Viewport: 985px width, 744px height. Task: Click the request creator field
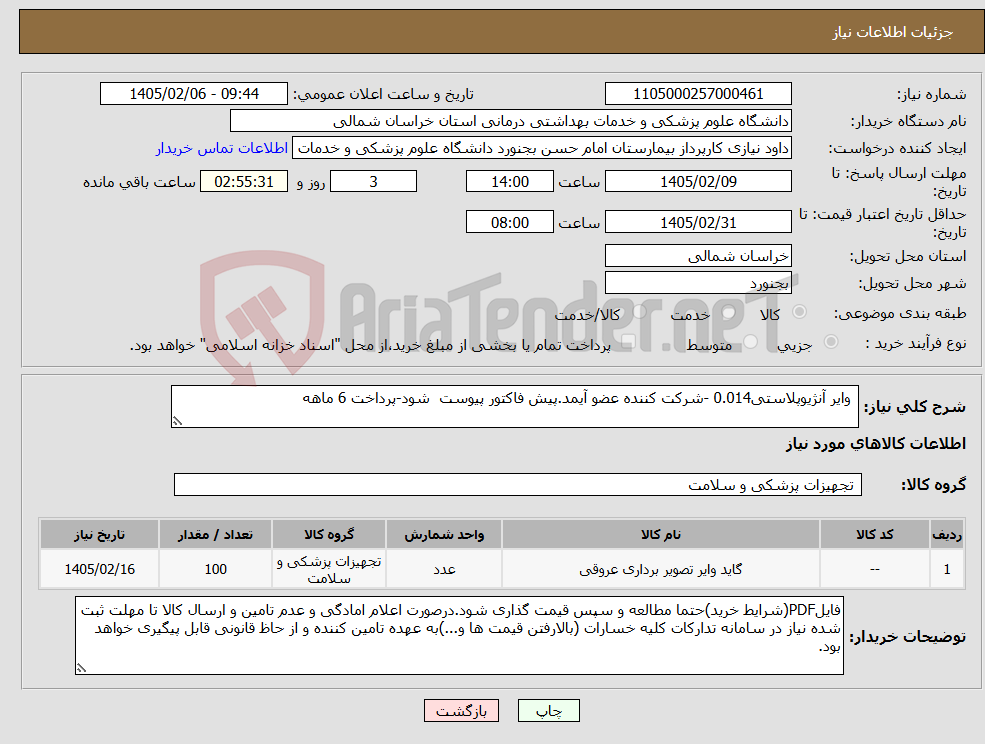tap(541, 148)
